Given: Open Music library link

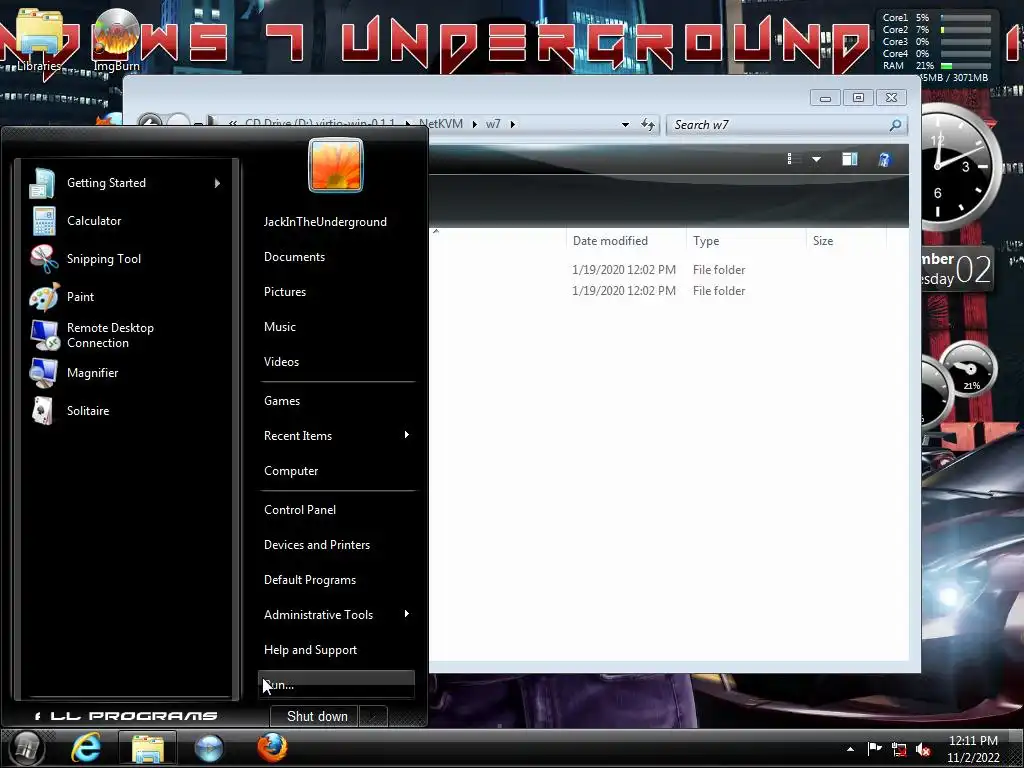Looking at the screenshot, I should pyautogui.click(x=280, y=327).
